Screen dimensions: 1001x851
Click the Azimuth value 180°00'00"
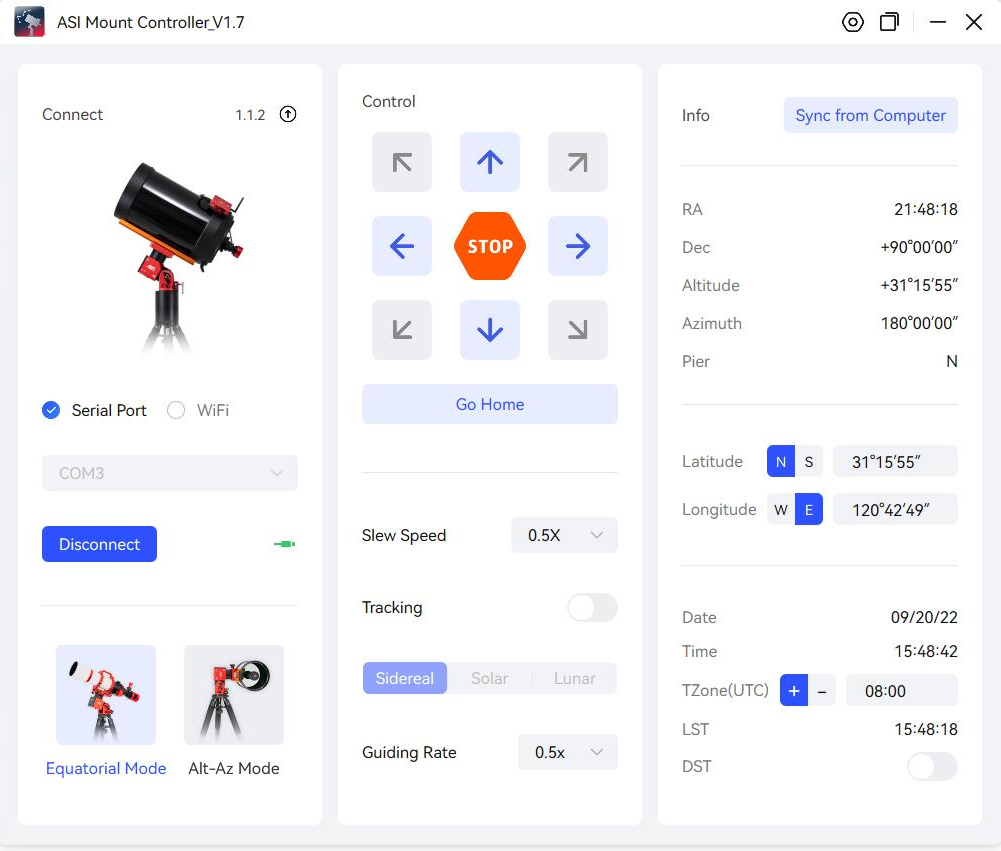(919, 323)
